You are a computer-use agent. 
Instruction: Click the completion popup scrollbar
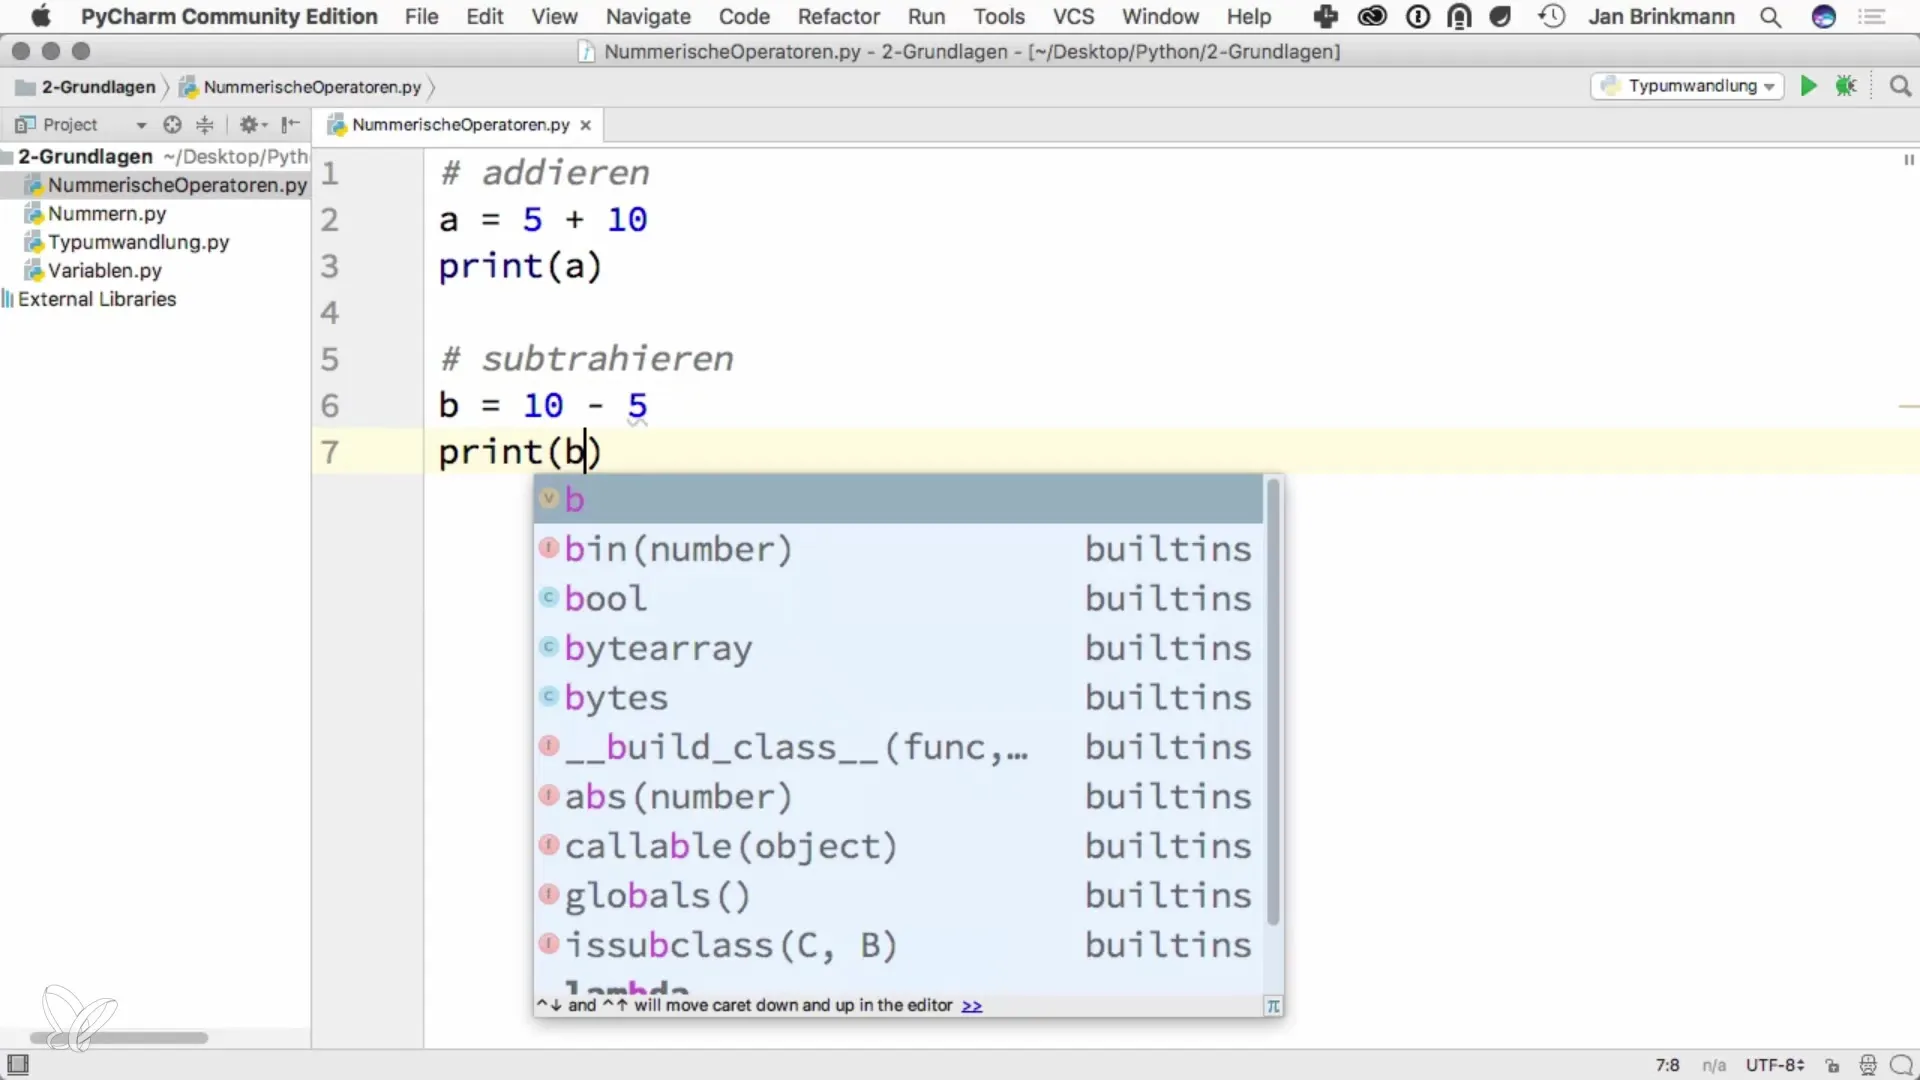coord(1273,702)
